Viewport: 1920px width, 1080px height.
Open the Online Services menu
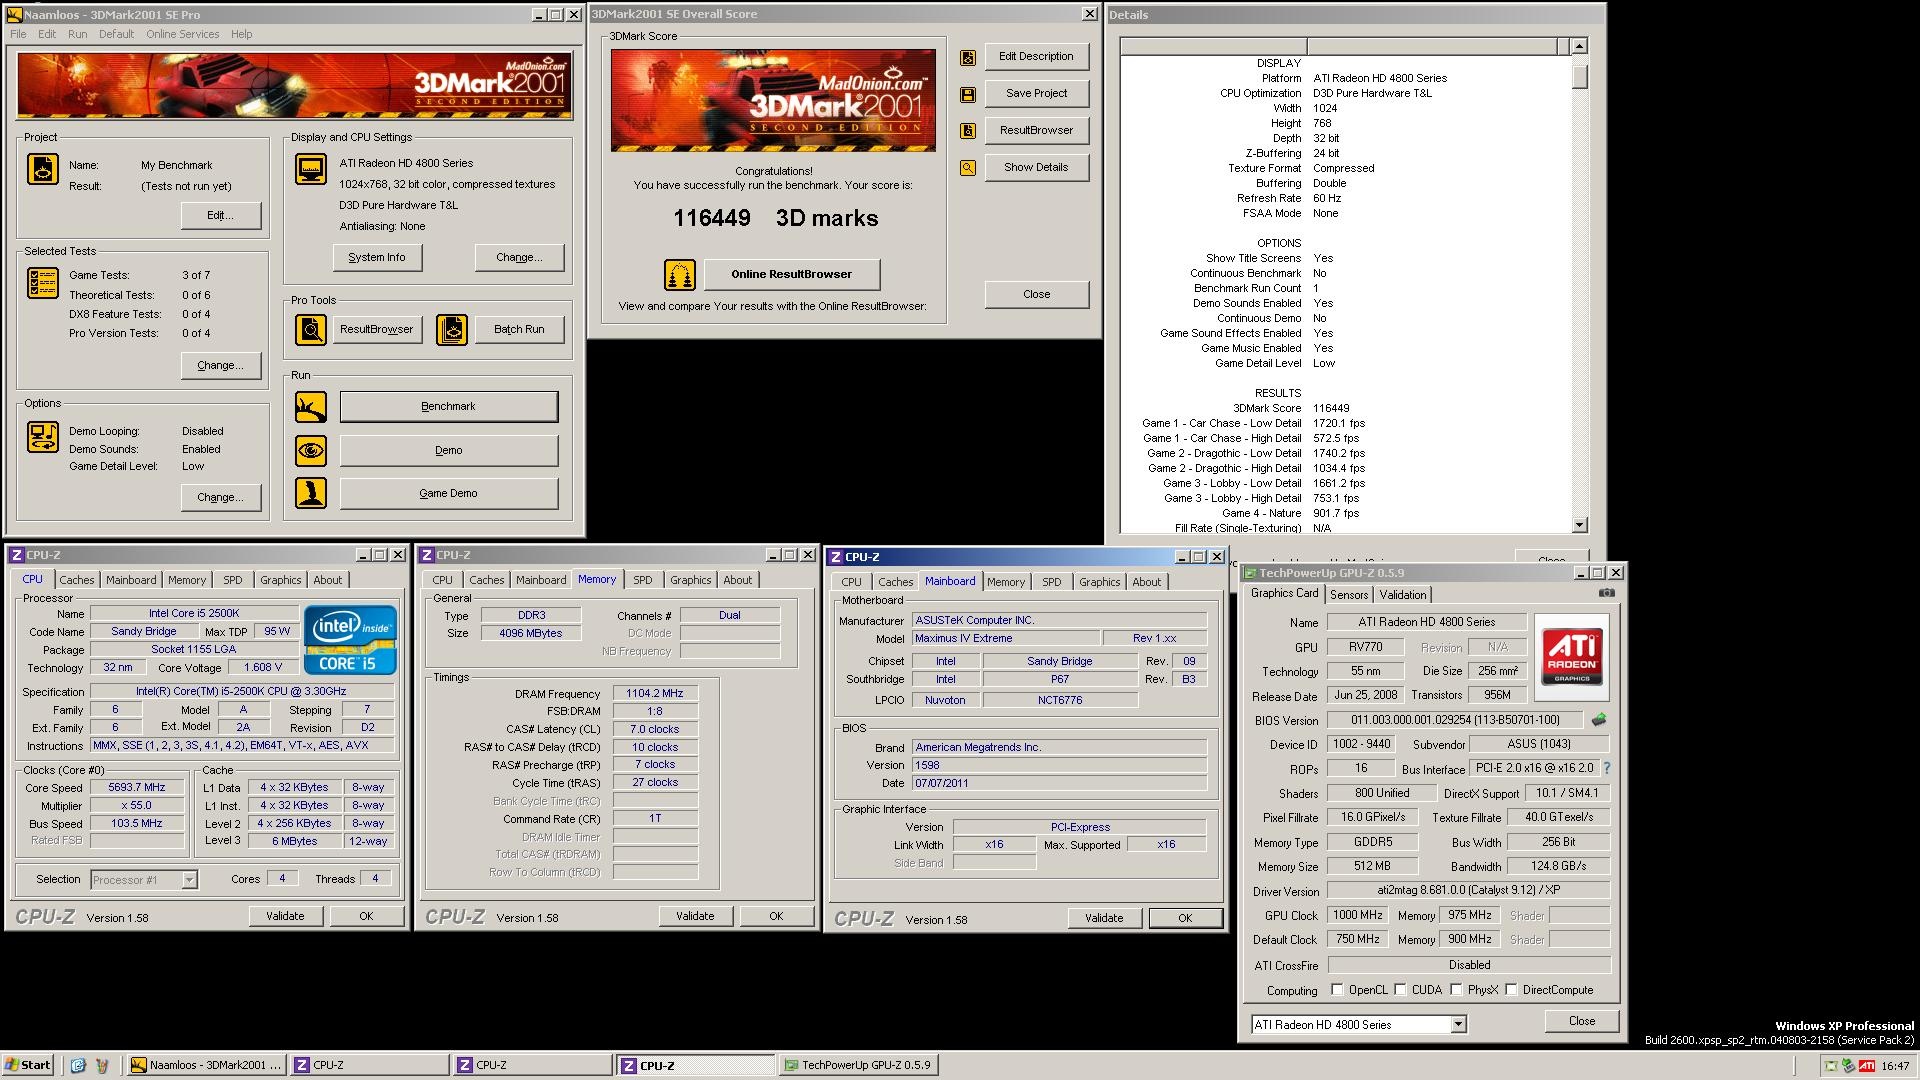point(182,34)
